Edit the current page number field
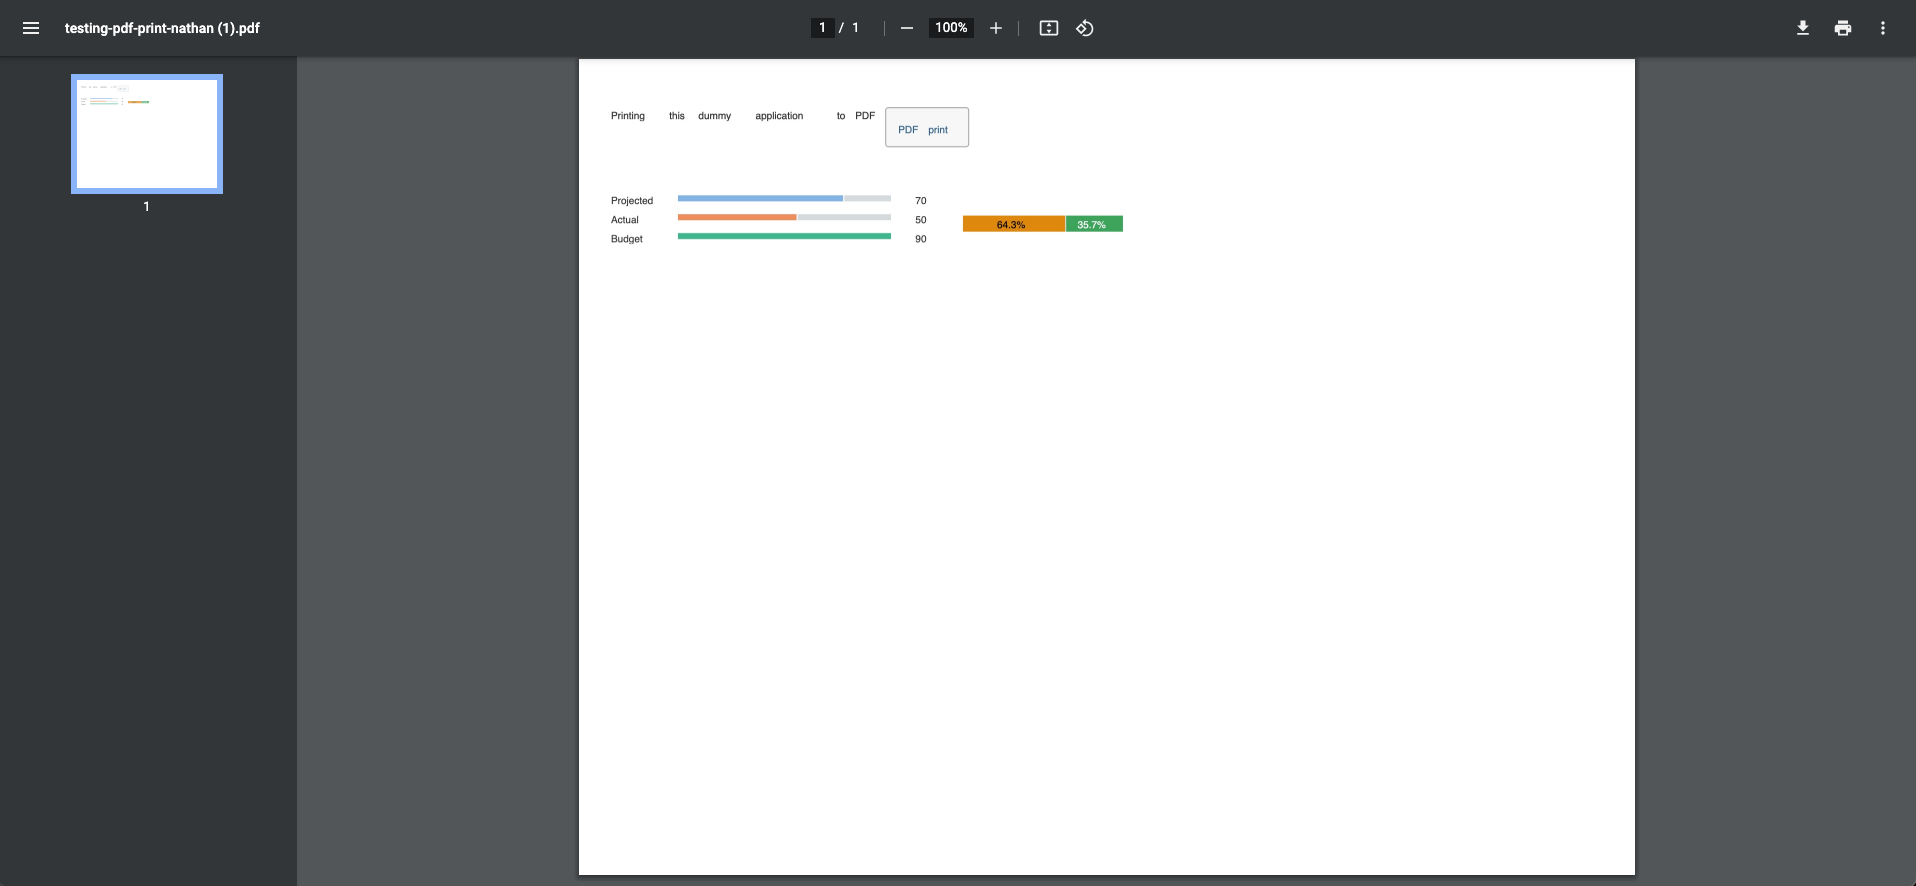The height and width of the screenshot is (886, 1916). click(x=822, y=28)
